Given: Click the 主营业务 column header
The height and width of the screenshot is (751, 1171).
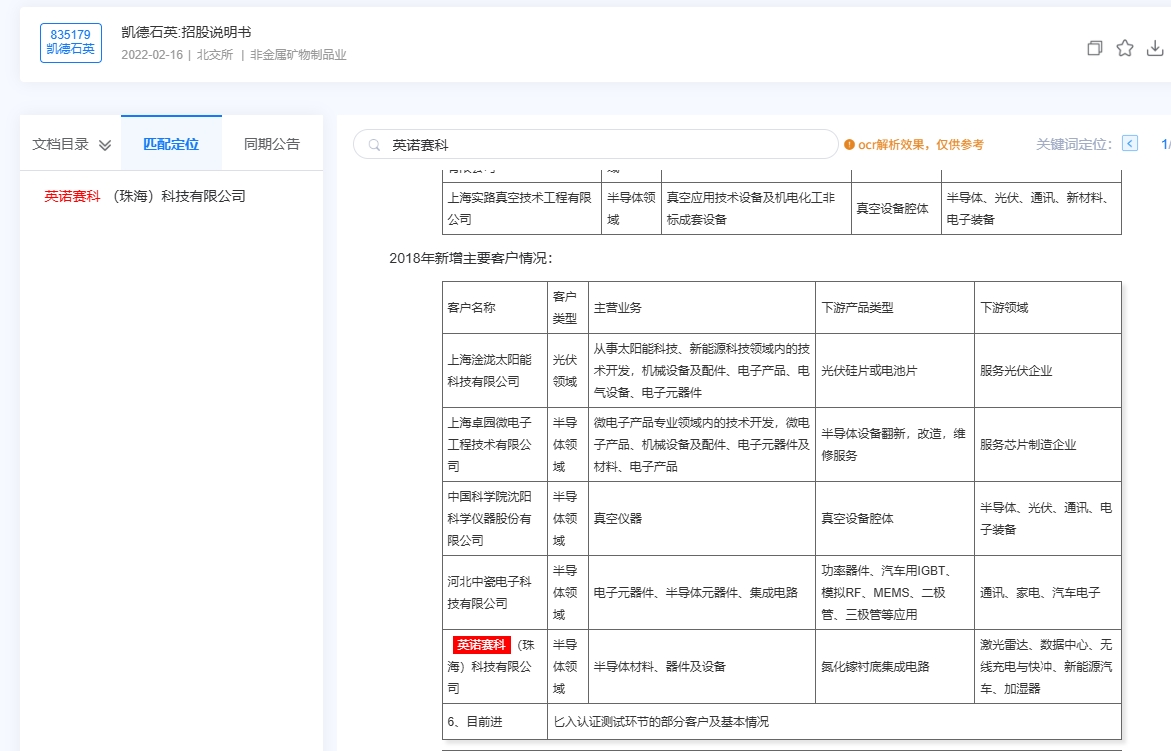Looking at the screenshot, I should point(701,308).
